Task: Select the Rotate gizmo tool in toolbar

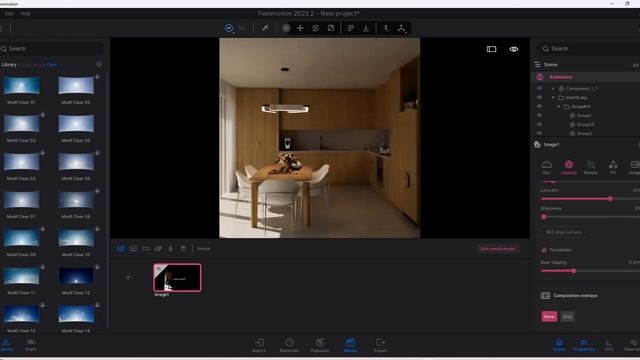Action: [x=316, y=28]
